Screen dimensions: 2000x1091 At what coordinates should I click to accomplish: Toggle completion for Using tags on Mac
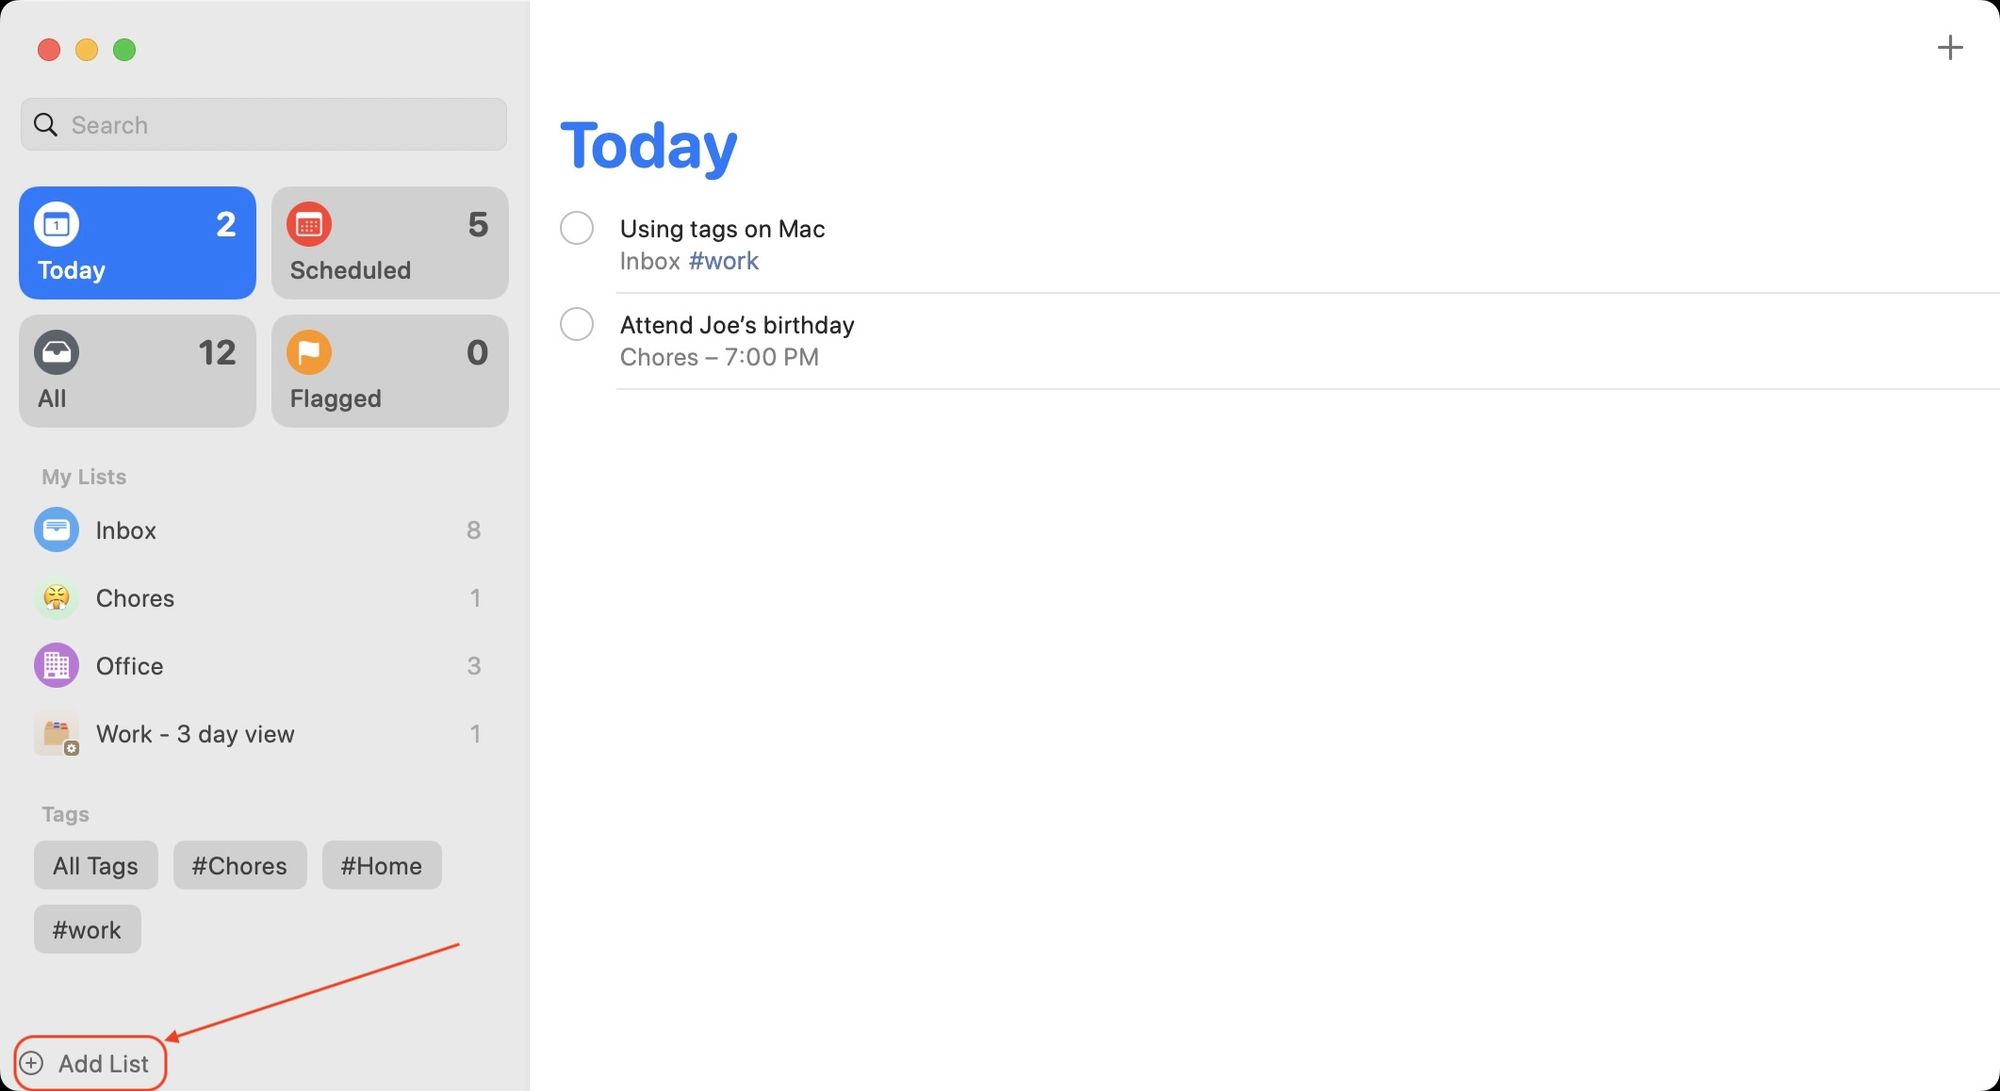click(576, 228)
